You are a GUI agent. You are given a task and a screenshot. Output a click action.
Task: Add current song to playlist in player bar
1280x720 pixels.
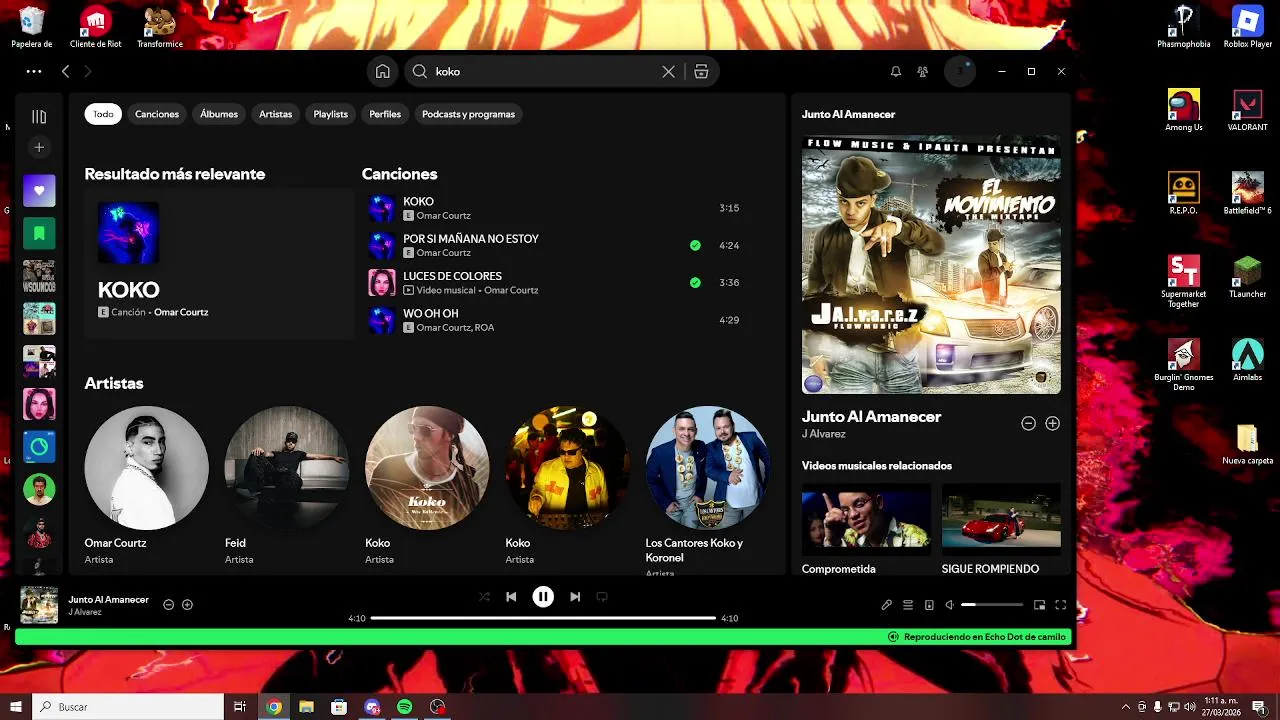click(x=187, y=605)
